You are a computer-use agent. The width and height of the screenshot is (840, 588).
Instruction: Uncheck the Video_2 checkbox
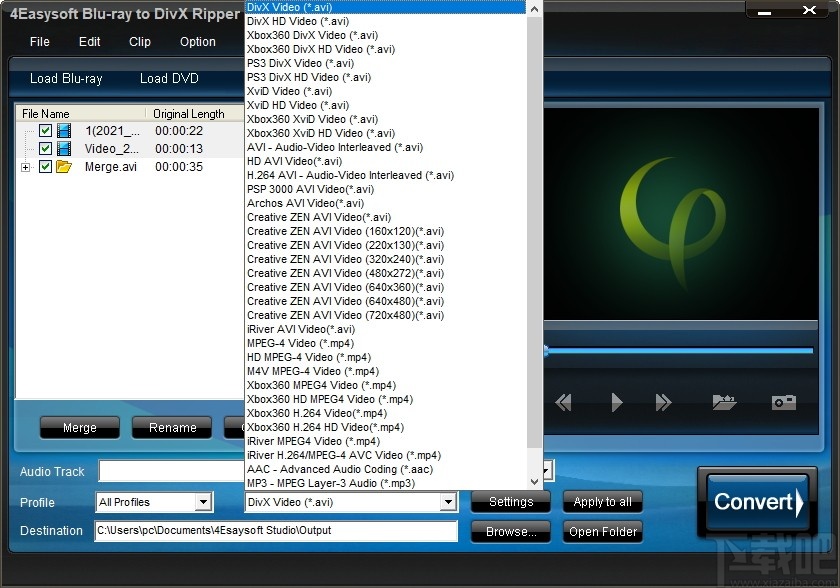pyautogui.click(x=45, y=148)
